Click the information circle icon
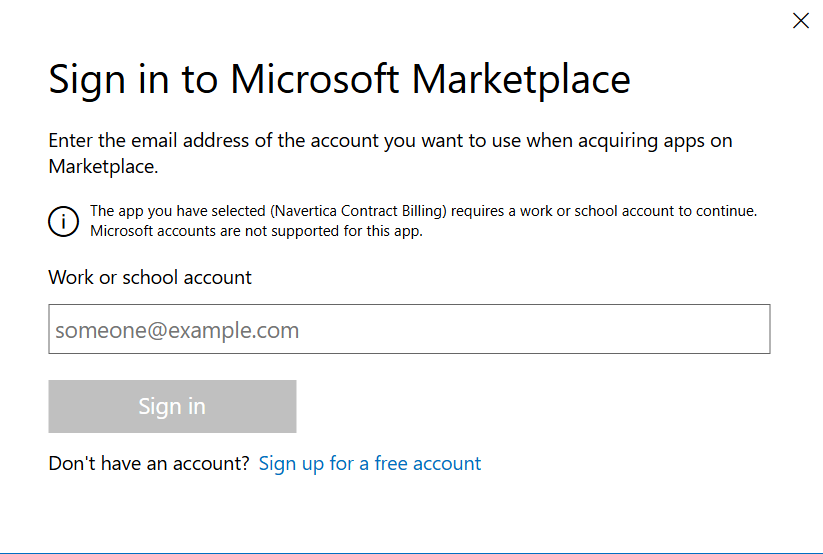 tap(63, 221)
